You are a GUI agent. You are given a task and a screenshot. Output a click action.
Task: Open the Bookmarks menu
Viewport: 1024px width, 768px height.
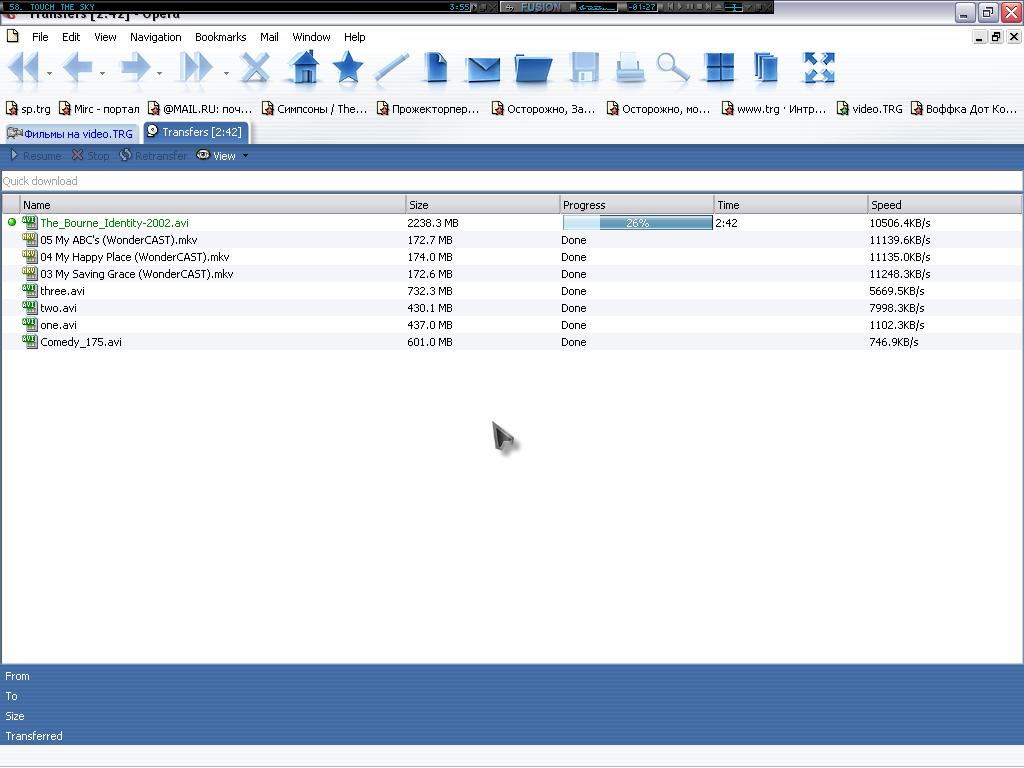[x=220, y=37]
